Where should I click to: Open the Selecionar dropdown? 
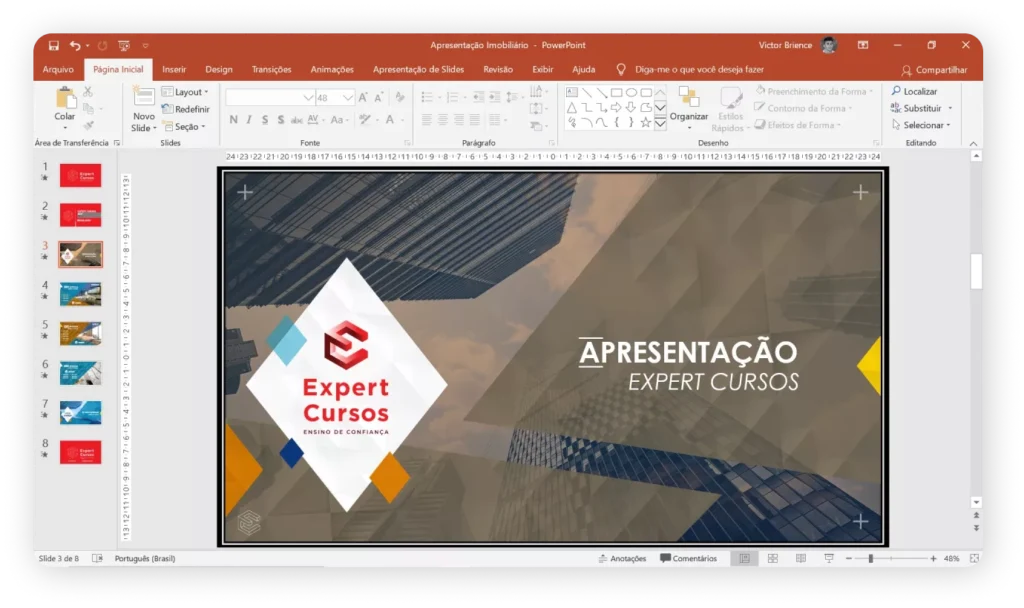[927, 125]
